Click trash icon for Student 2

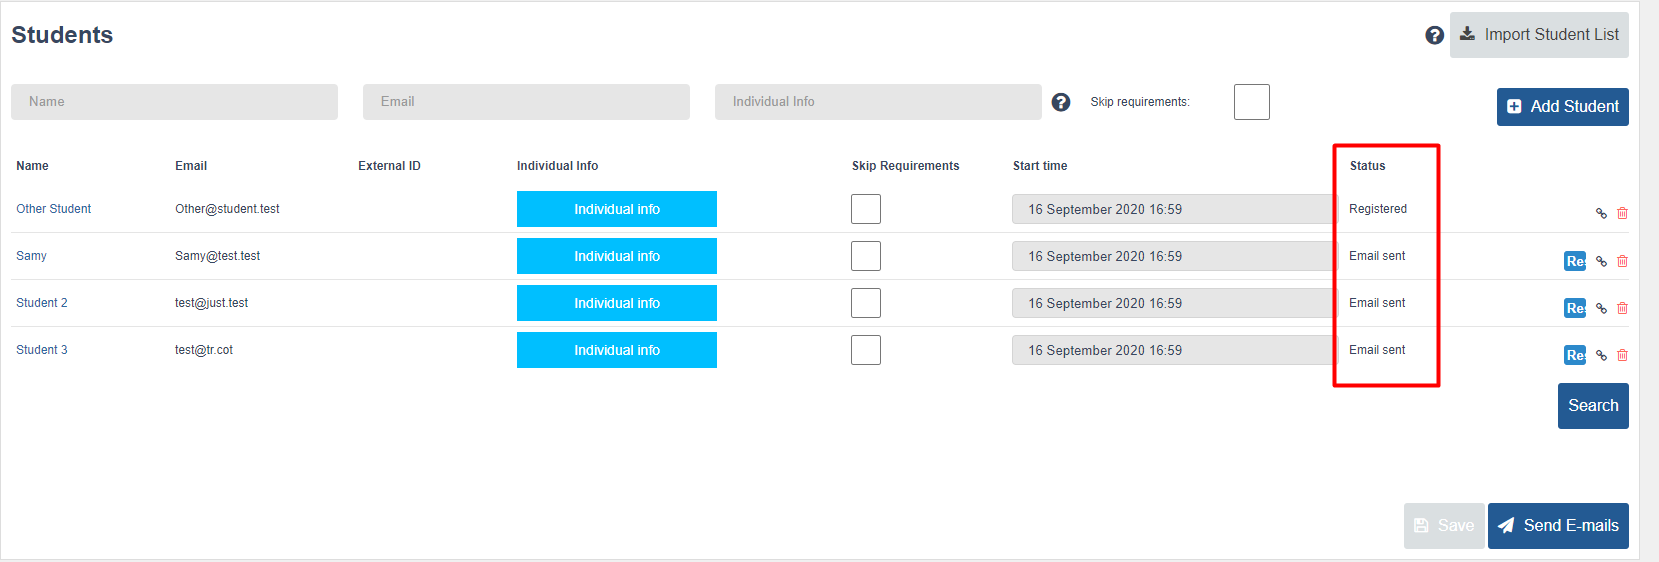(1622, 308)
